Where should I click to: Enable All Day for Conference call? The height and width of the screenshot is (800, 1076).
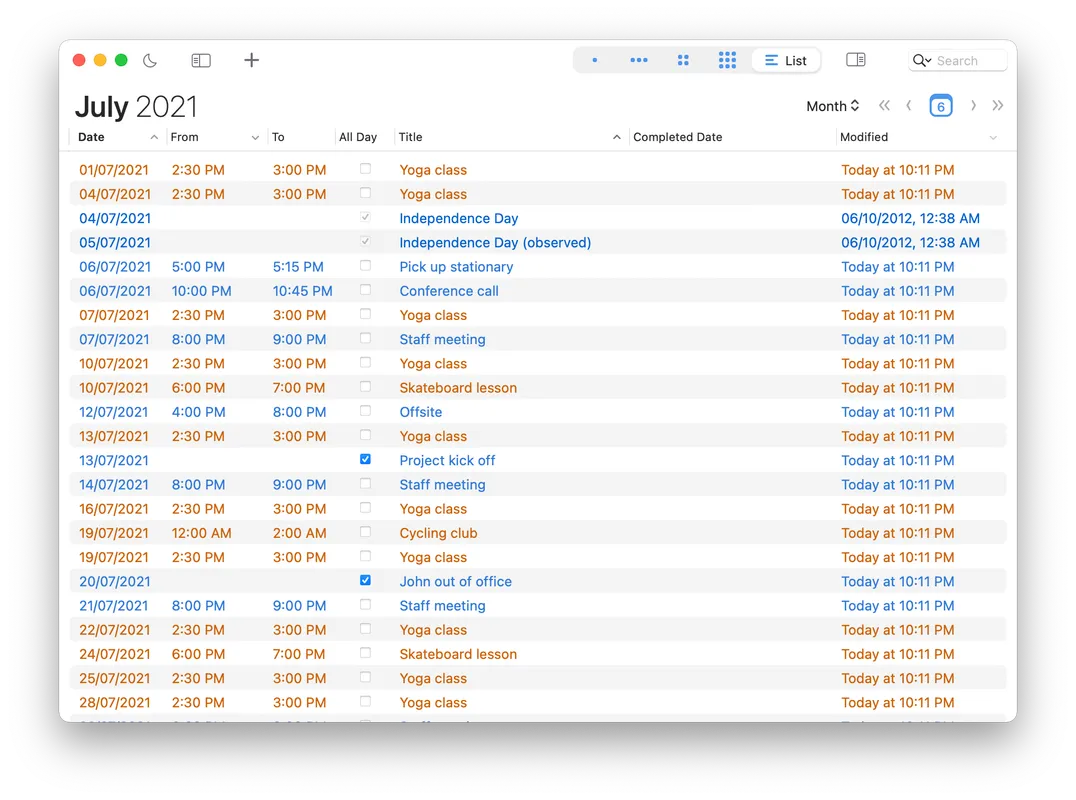coord(364,290)
